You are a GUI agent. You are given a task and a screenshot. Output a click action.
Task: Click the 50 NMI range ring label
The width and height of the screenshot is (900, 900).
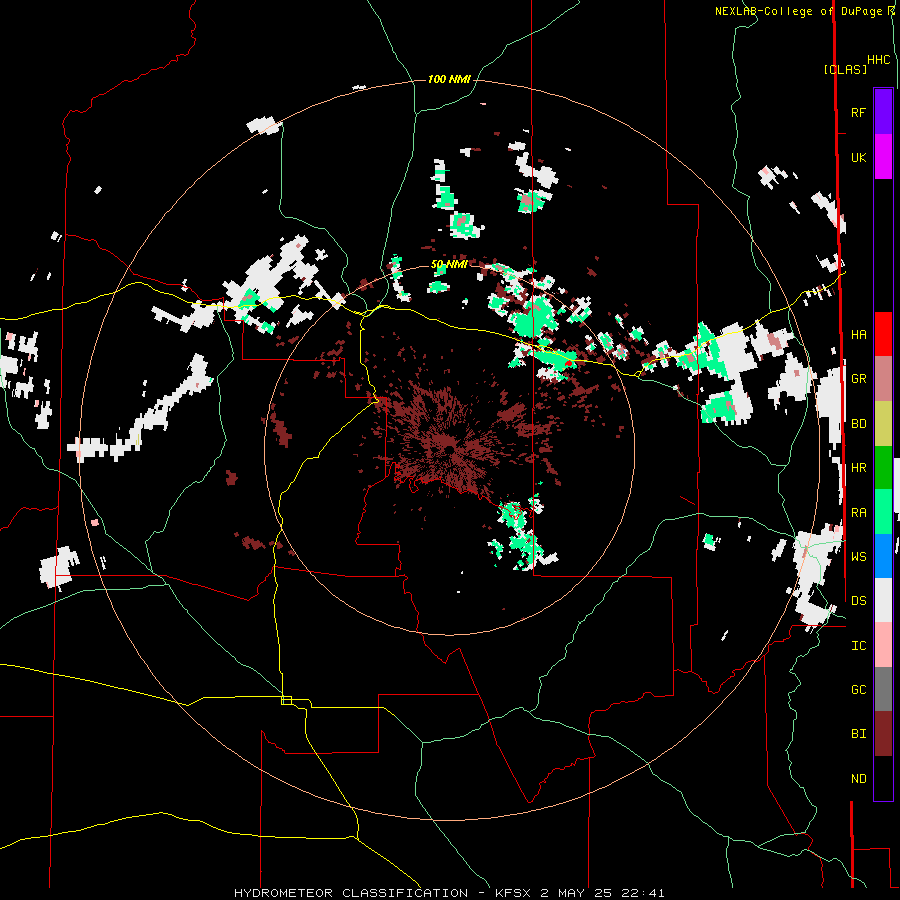click(449, 265)
